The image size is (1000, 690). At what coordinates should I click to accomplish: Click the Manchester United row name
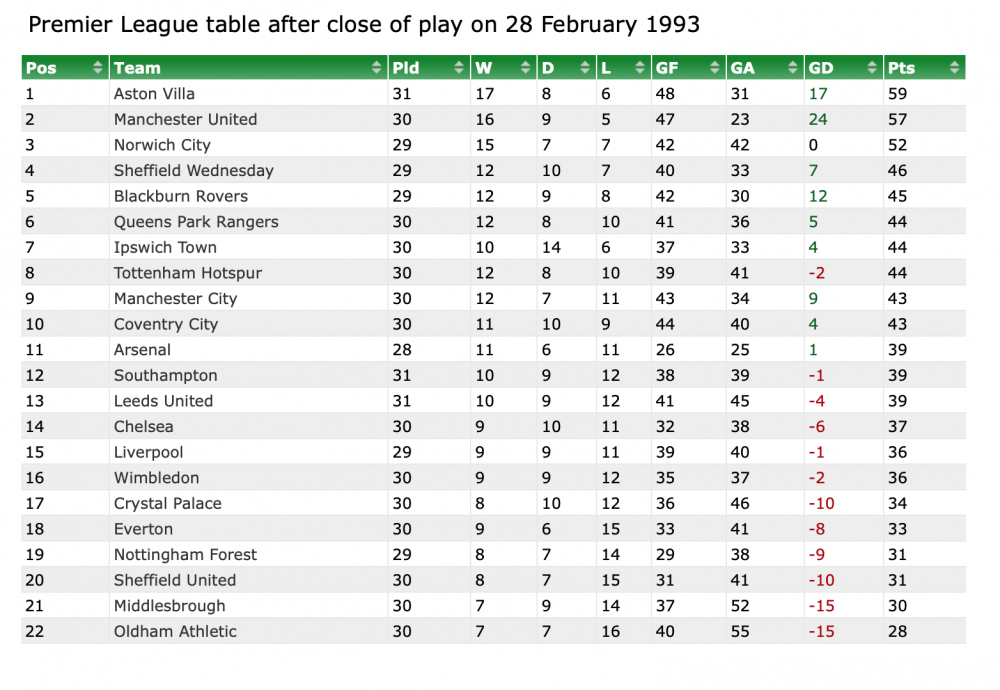point(185,119)
